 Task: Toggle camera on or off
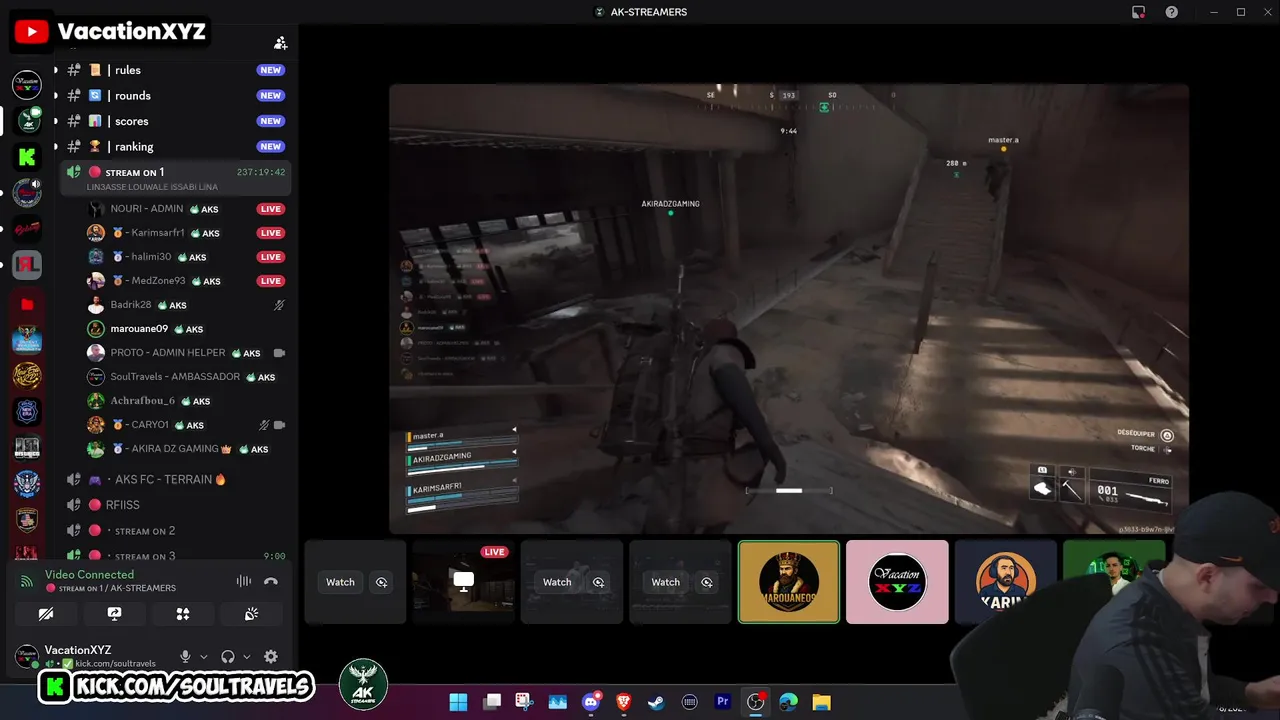coord(46,614)
